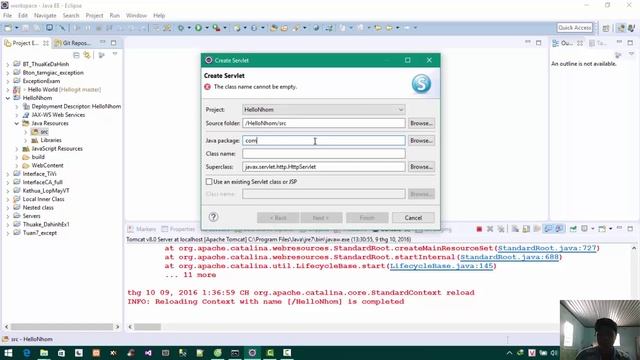The width and height of the screenshot is (640, 360).
Task: Expand the Servers project node
Action: 8,216
